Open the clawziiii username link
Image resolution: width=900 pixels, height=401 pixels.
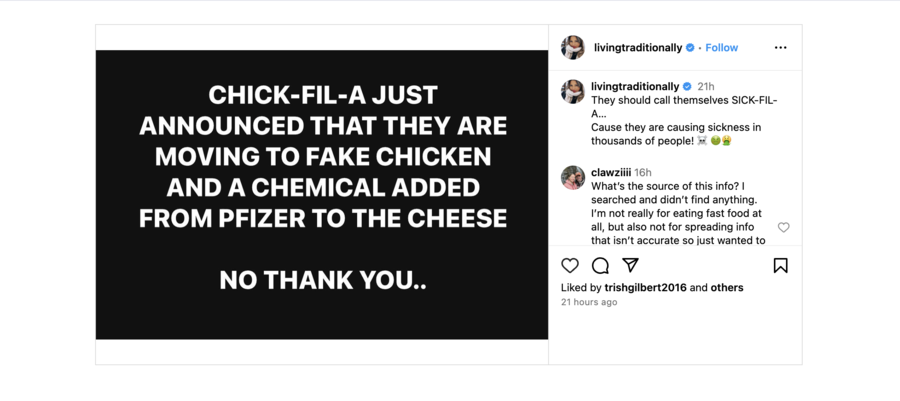tap(610, 173)
